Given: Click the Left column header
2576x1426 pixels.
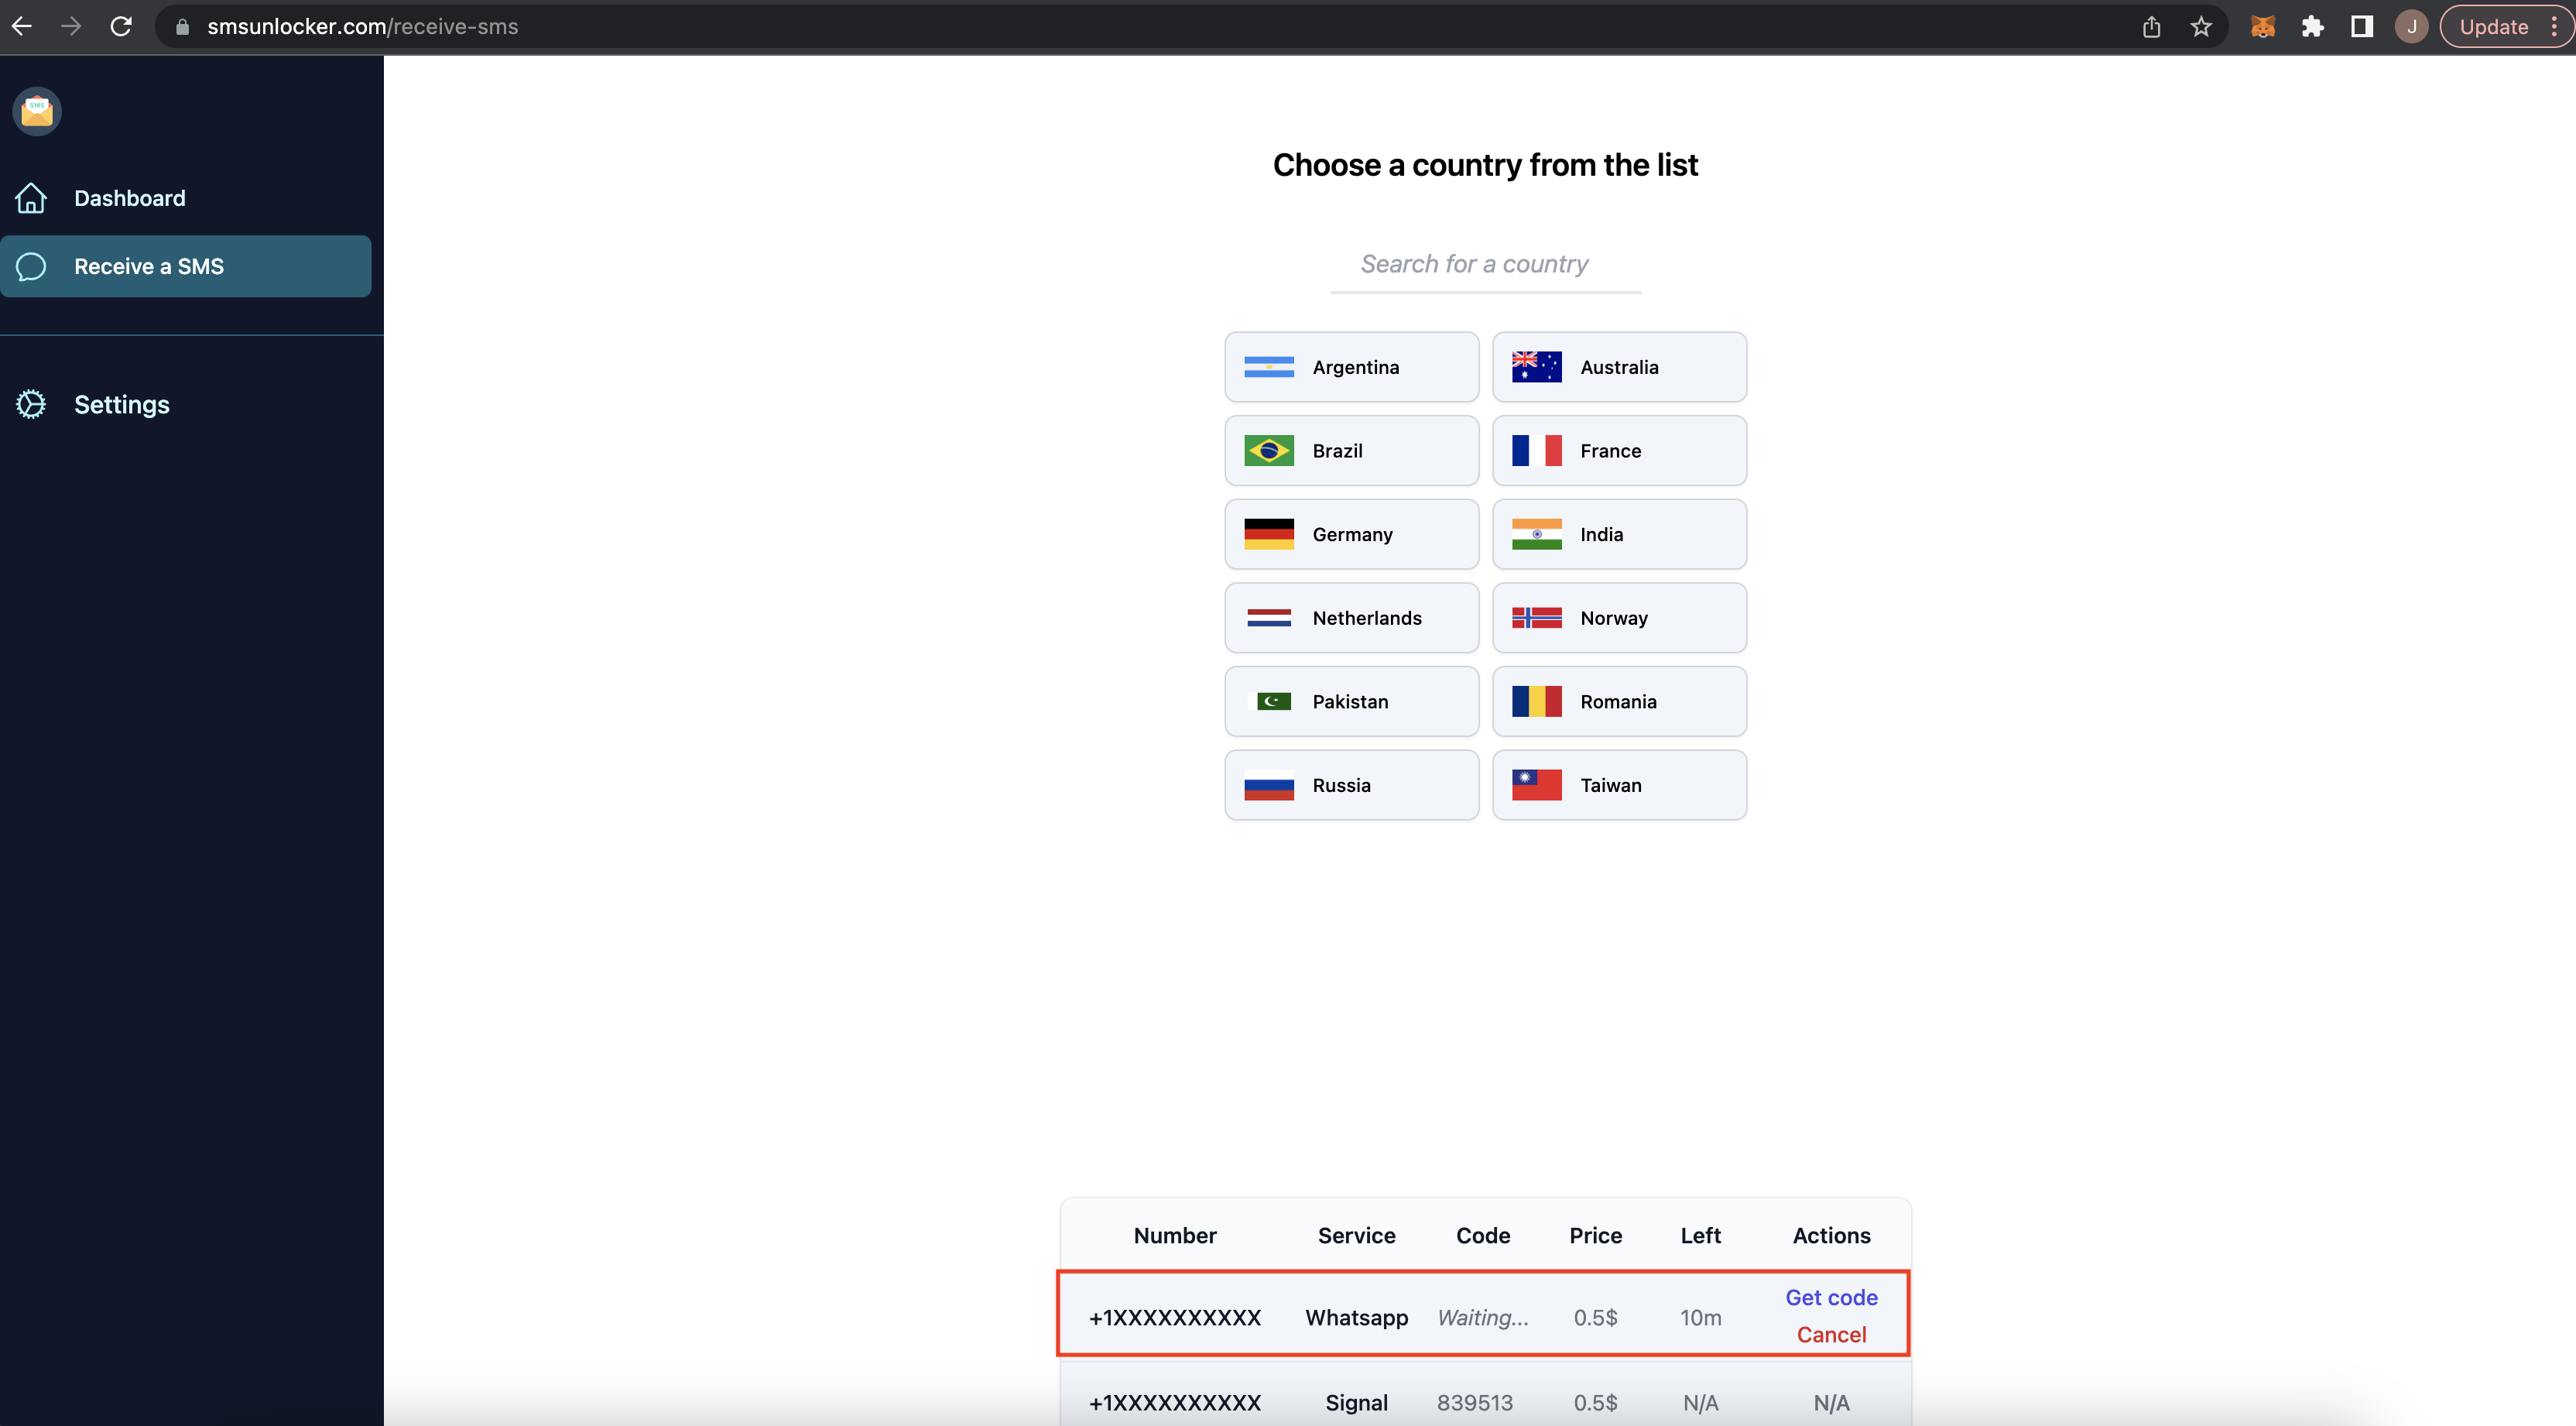Looking at the screenshot, I should [1700, 1236].
